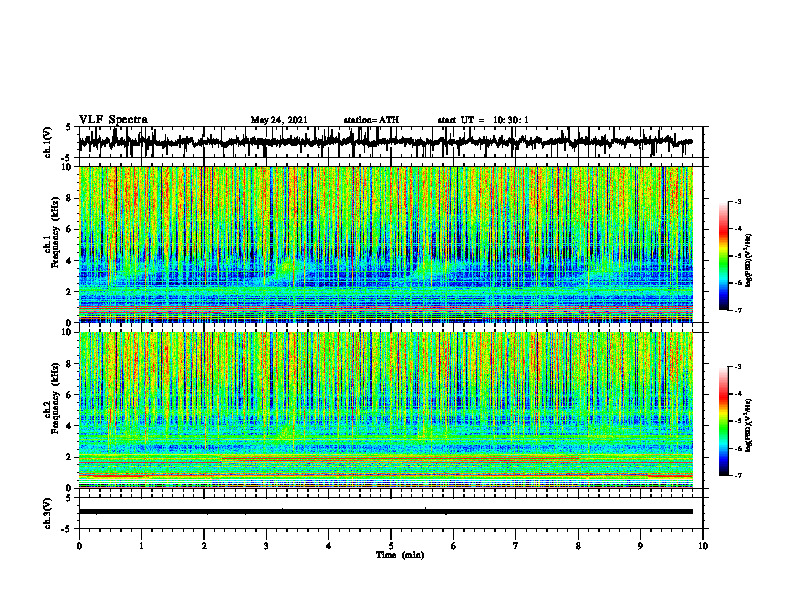Click the "8" tick on the Time axis
The height and width of the screenshot is (612, 792).
(578, 546)
